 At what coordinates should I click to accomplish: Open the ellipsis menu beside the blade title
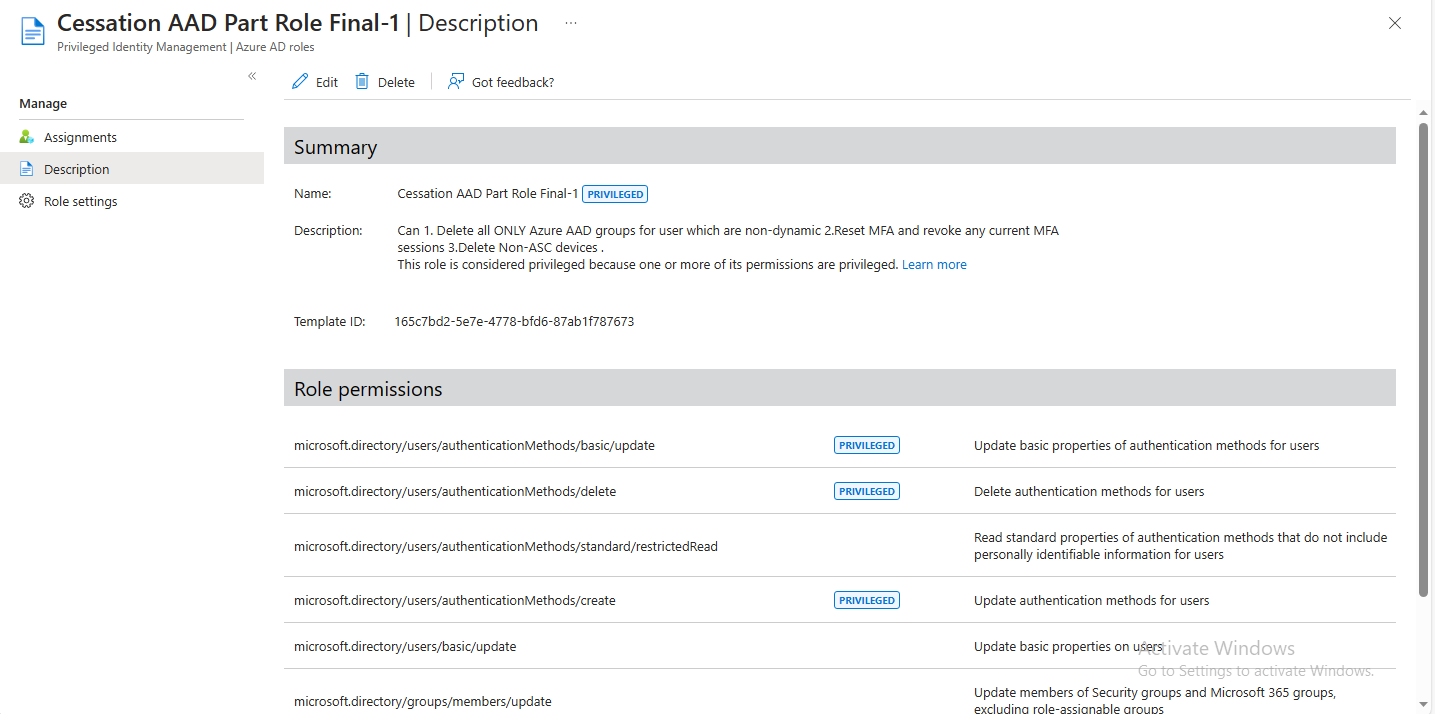coord(570,22)
